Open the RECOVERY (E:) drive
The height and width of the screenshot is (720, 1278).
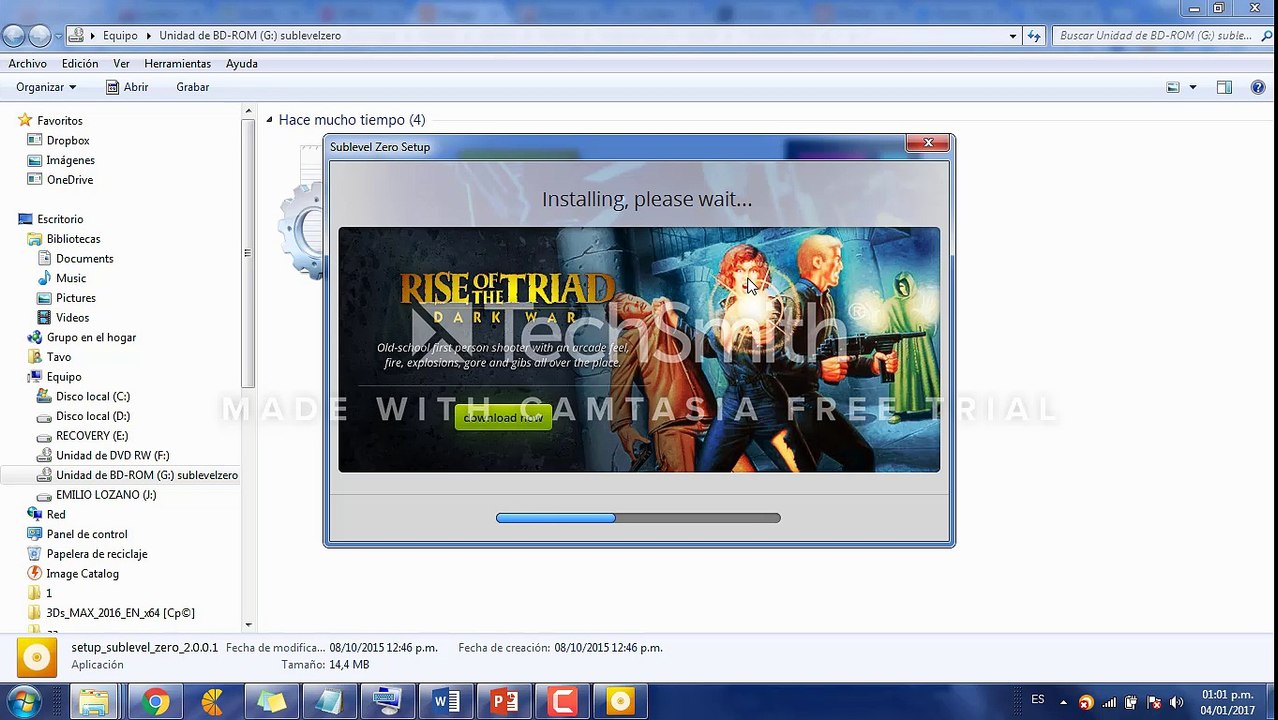point(92,436)
